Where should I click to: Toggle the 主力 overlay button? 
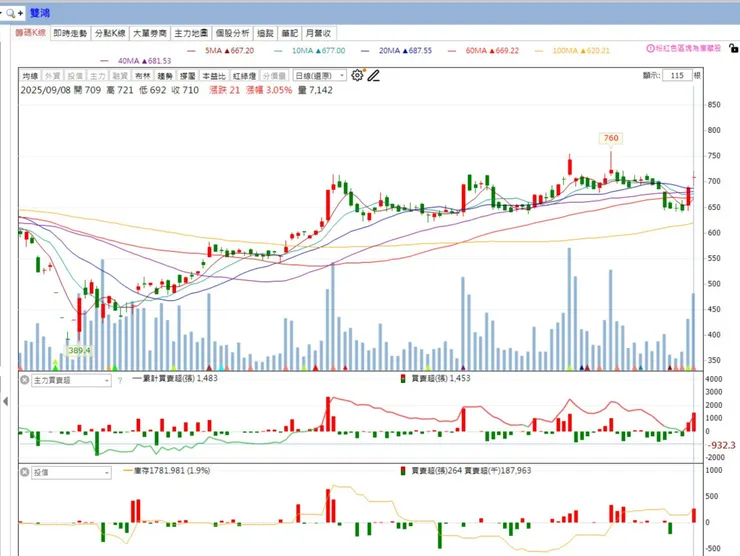point(97,76)
